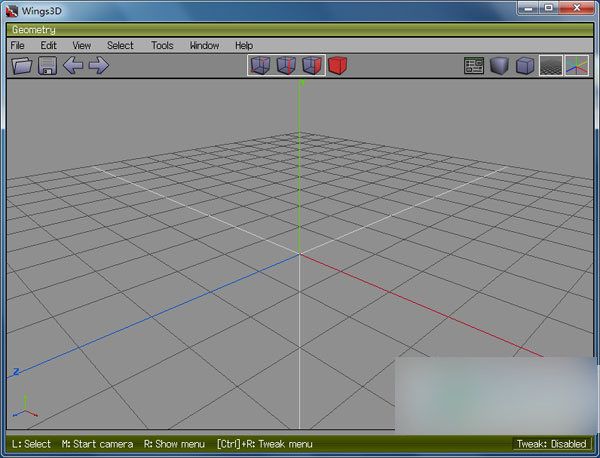The height and width of the screenshot is (458, 600).
Task: Click the Tweak: Disabled status button
Action: pos(551,444)
